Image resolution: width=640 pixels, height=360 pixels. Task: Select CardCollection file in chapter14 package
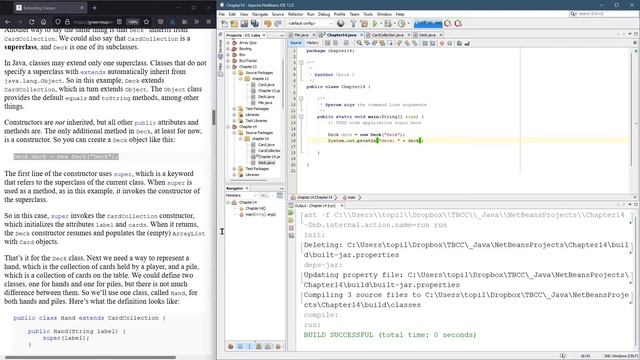click(269, 151)
